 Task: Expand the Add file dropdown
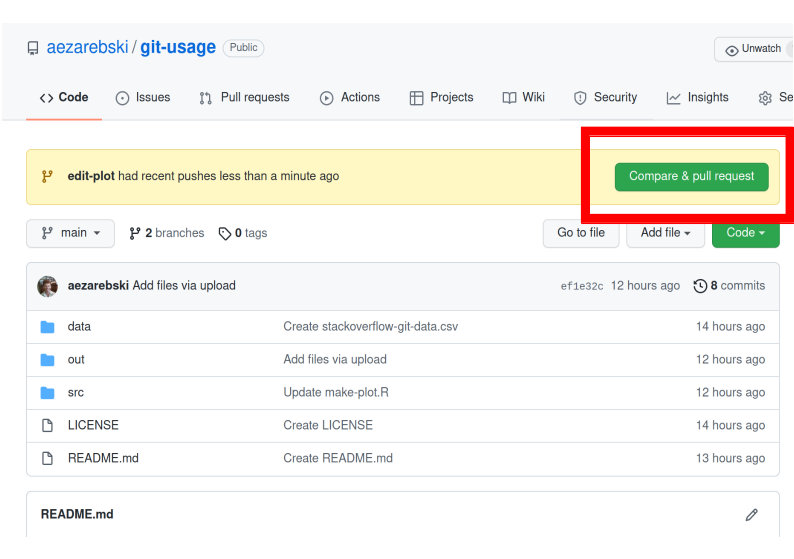coord(665,233)
